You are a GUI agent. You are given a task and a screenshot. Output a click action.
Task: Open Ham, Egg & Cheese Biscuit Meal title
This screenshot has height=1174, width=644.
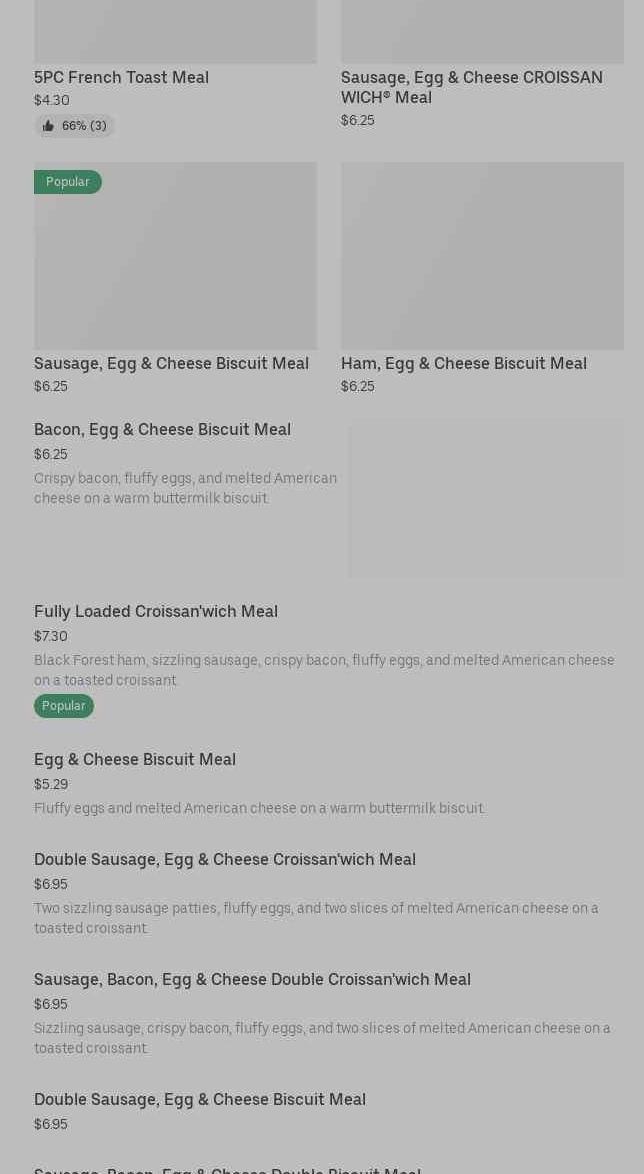[x=463, y=363]
